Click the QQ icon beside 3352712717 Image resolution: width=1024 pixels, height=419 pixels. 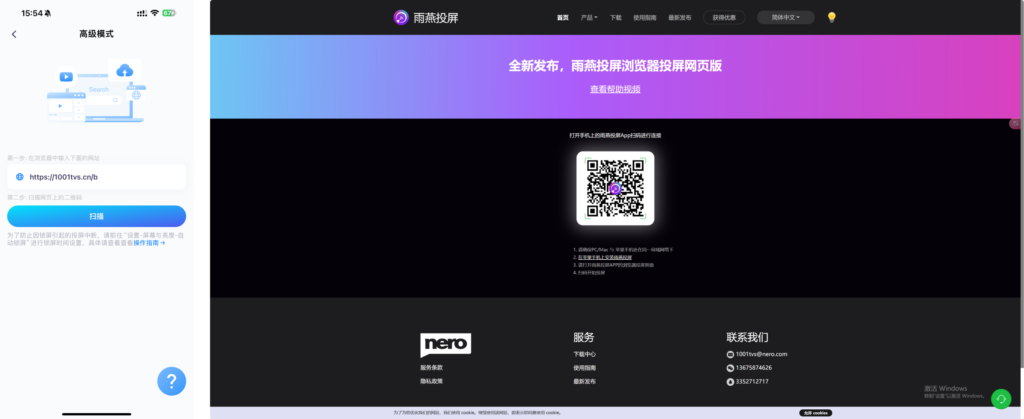pos(730,382)
